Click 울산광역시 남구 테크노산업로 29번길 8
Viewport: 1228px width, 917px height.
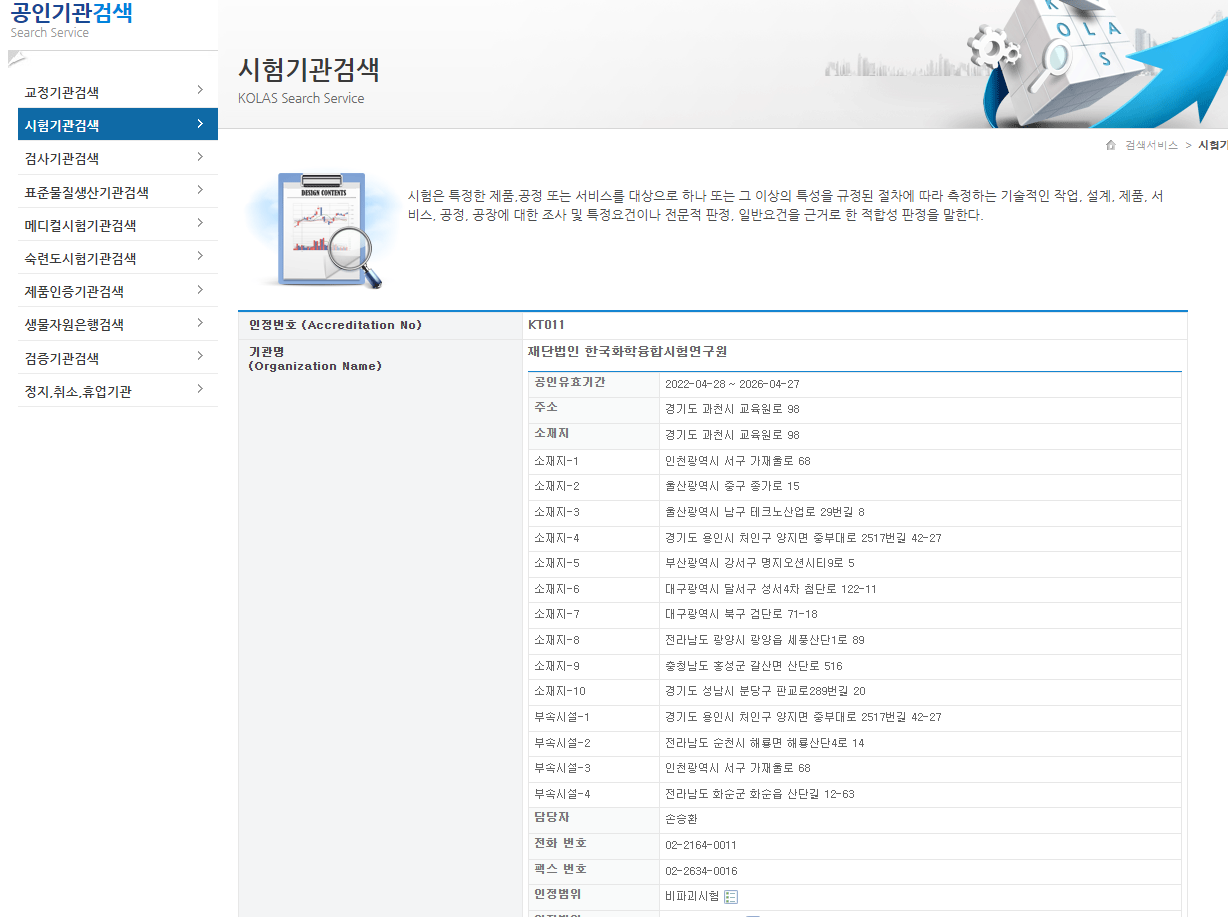(764, 512)
